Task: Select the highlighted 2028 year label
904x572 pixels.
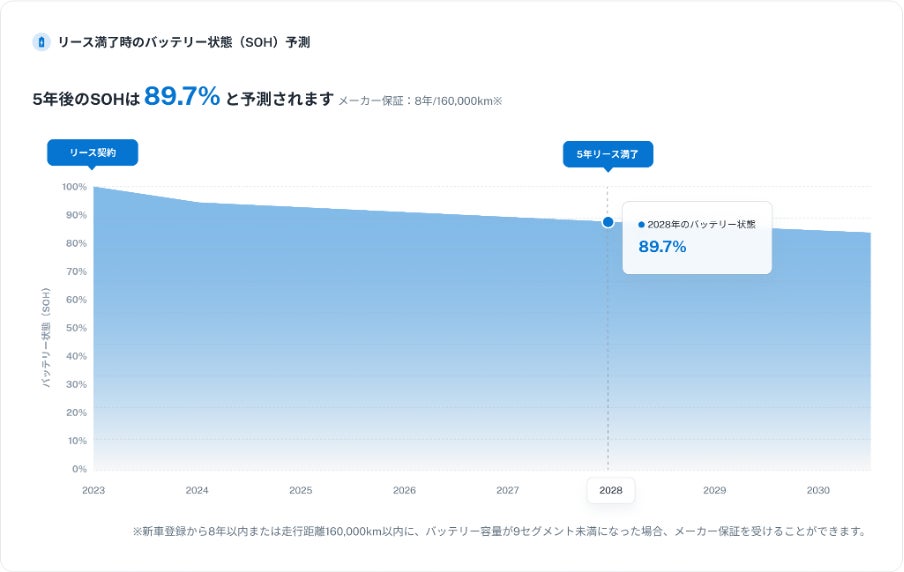Action: [x=610, y=491]
